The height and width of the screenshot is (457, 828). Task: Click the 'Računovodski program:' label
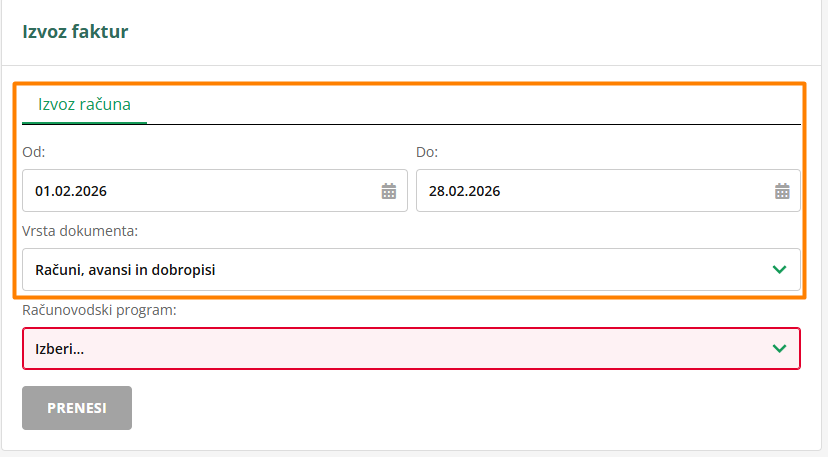tap(99, 310)
